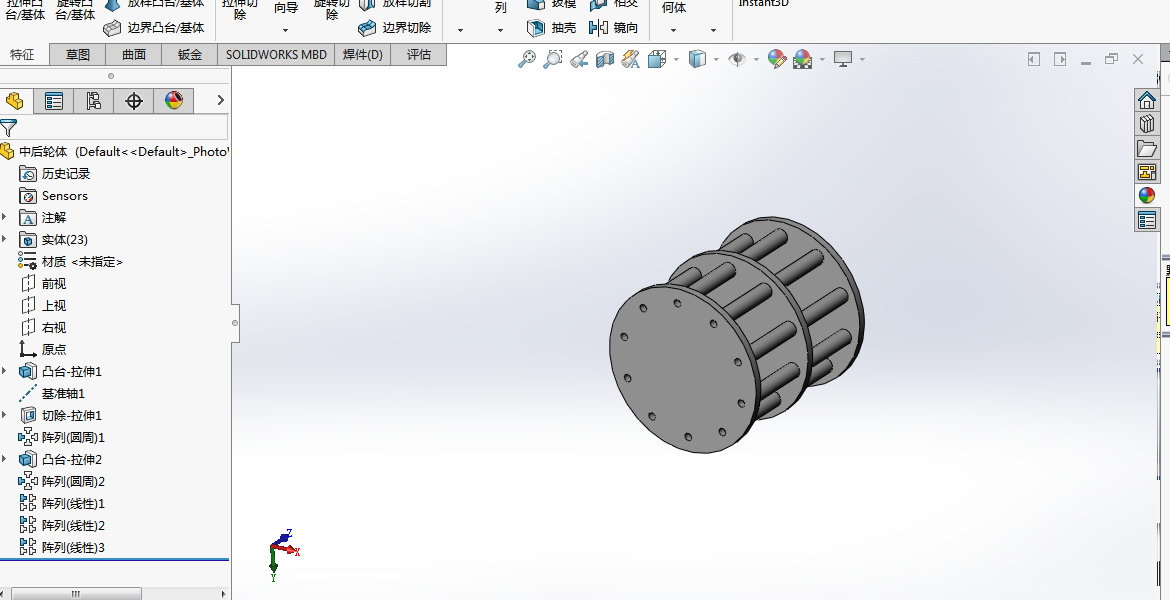This screenshot has width=1170, height=600.
Task: Open the 向导 hole wizard dropdown arrow
Action: point(285,31)
